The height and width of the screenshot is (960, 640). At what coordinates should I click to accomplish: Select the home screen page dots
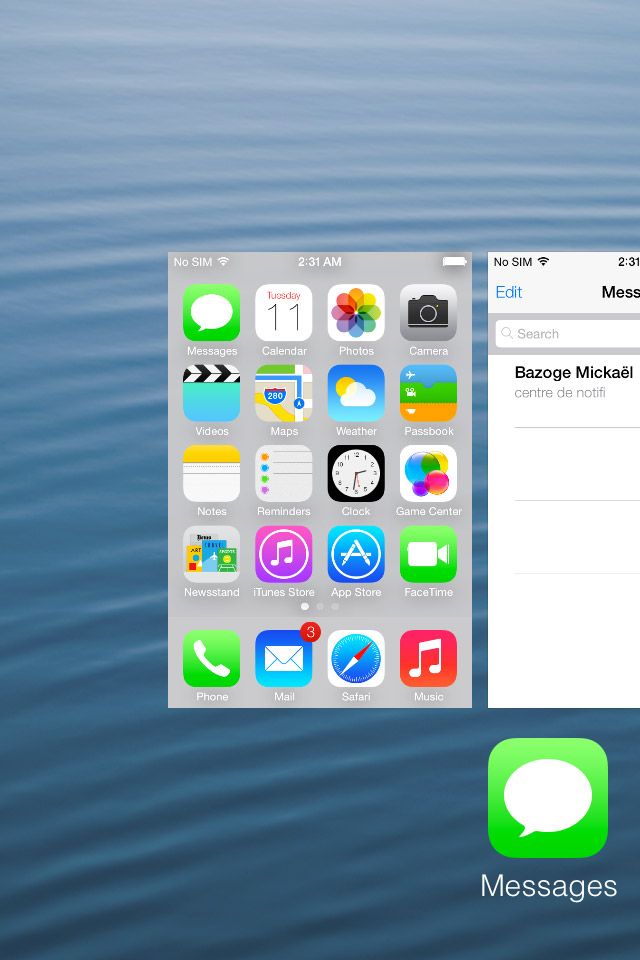tap(320, 606)
